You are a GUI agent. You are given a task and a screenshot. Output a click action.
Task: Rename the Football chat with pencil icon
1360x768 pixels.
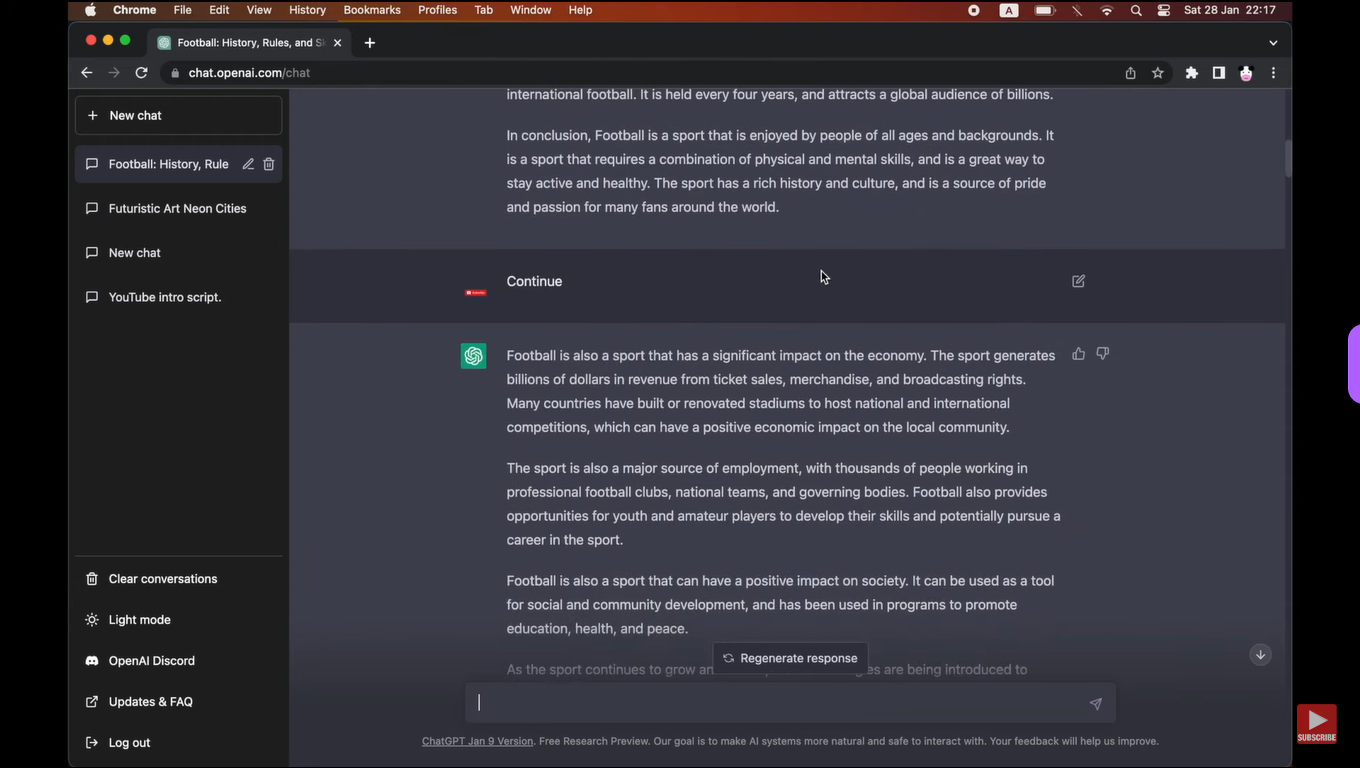[x=248, y=164]
